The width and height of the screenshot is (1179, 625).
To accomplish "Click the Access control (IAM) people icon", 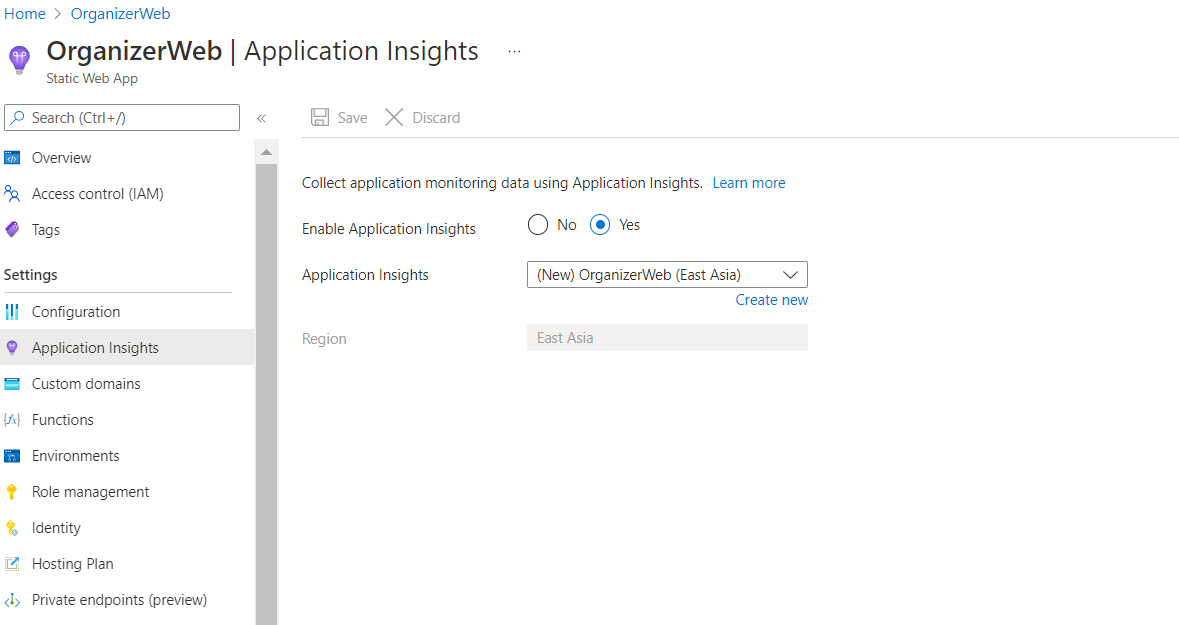I will (12, 194).
